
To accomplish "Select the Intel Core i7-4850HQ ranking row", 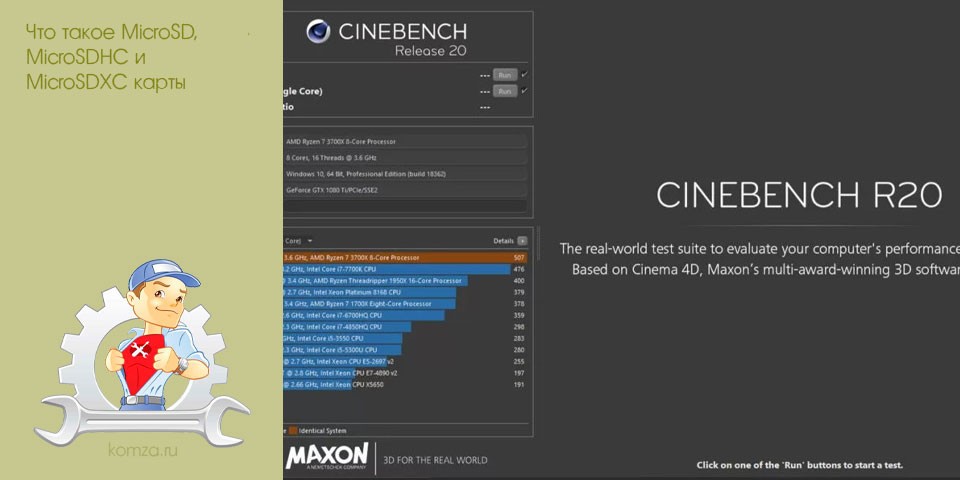I will coord(404,327).
